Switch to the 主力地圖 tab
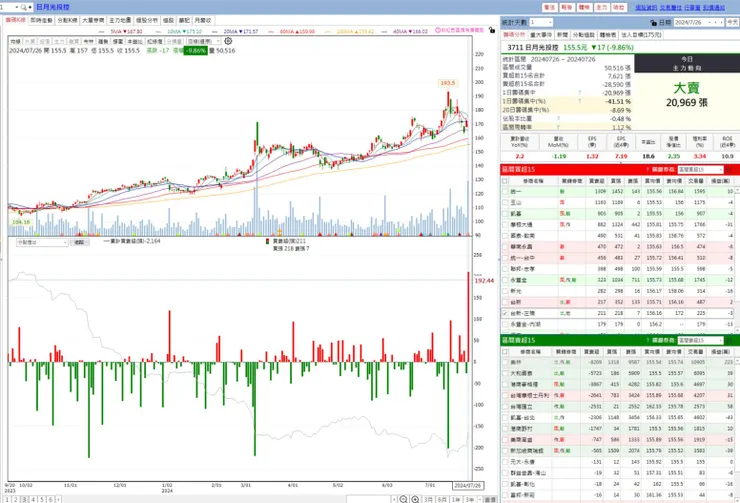 (x=120, y=20)
